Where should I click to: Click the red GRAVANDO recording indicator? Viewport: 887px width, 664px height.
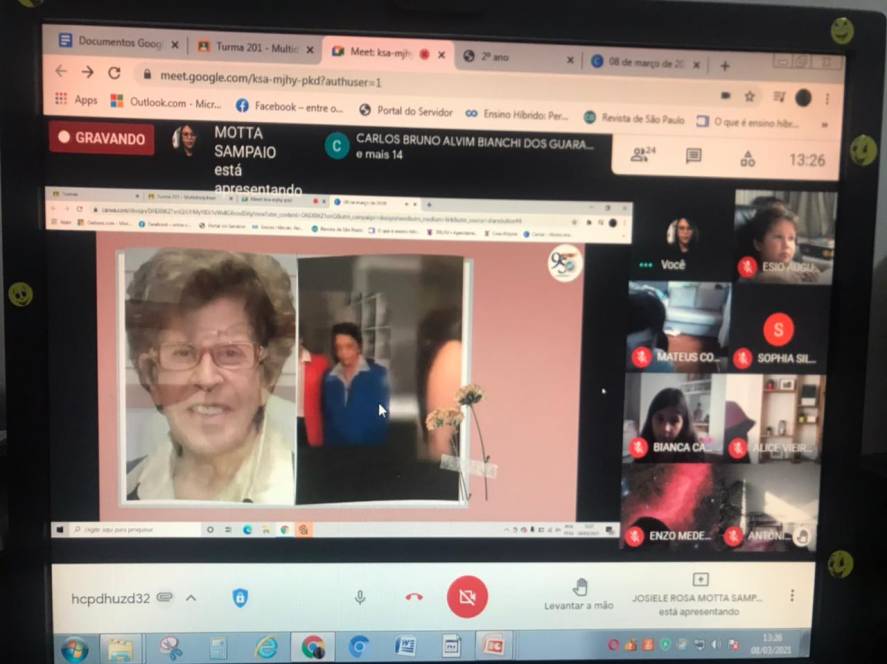click(101, 138)
